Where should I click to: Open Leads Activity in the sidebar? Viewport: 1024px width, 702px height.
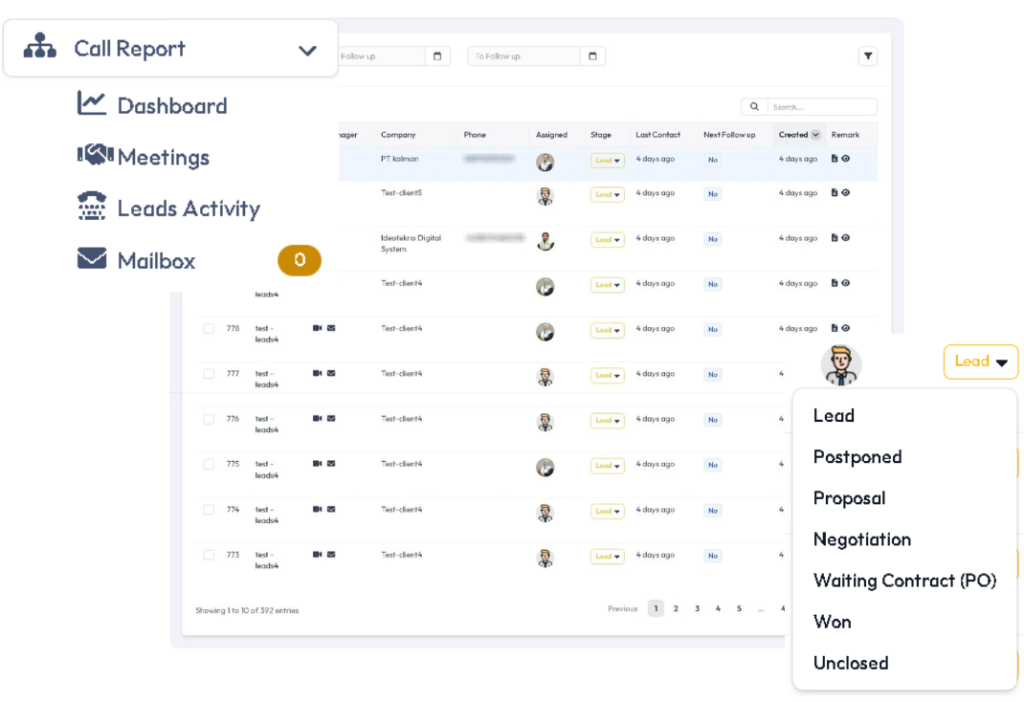click(x=188, y=209)
